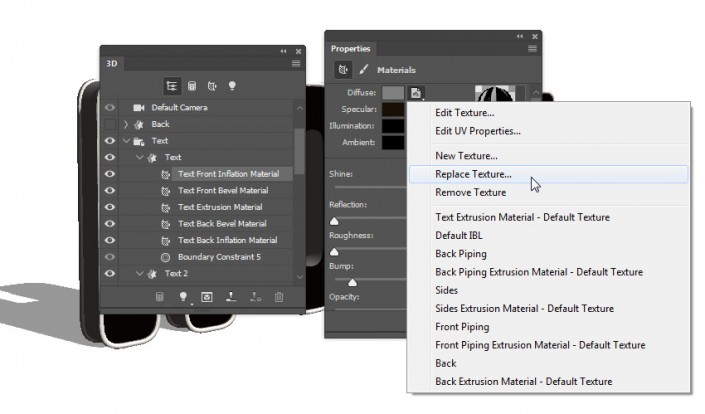705x414 pixels.
Task: Click the Roughness slider handle
Action: 335,252
